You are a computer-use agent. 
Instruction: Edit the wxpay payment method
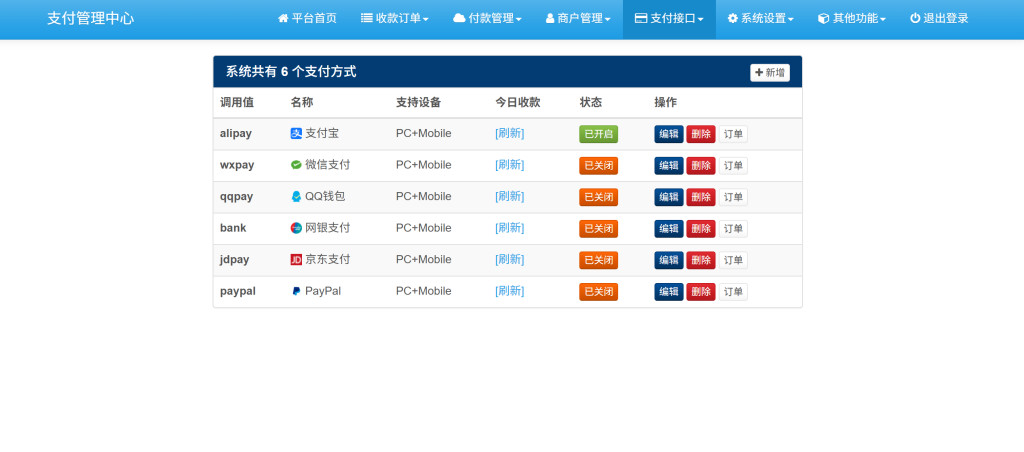[x=669, y=166]
